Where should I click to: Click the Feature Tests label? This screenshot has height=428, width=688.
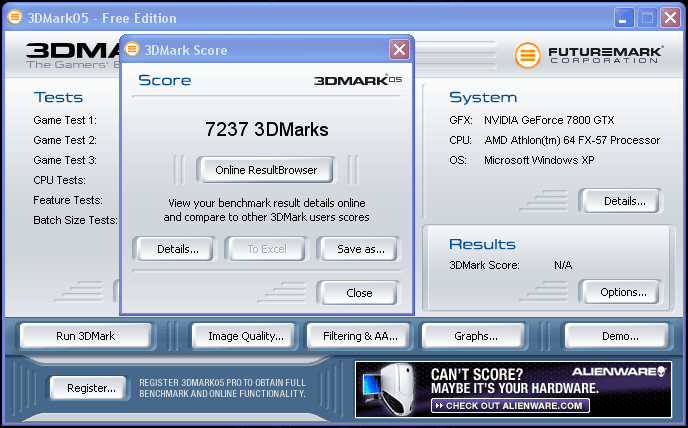[x=68, y=200]
